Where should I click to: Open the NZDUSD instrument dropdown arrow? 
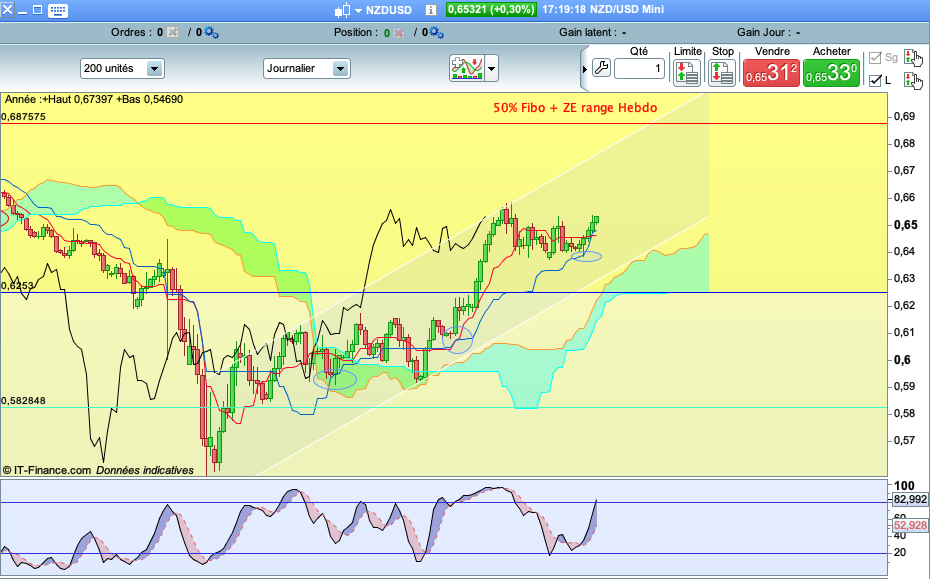[358, 11]
